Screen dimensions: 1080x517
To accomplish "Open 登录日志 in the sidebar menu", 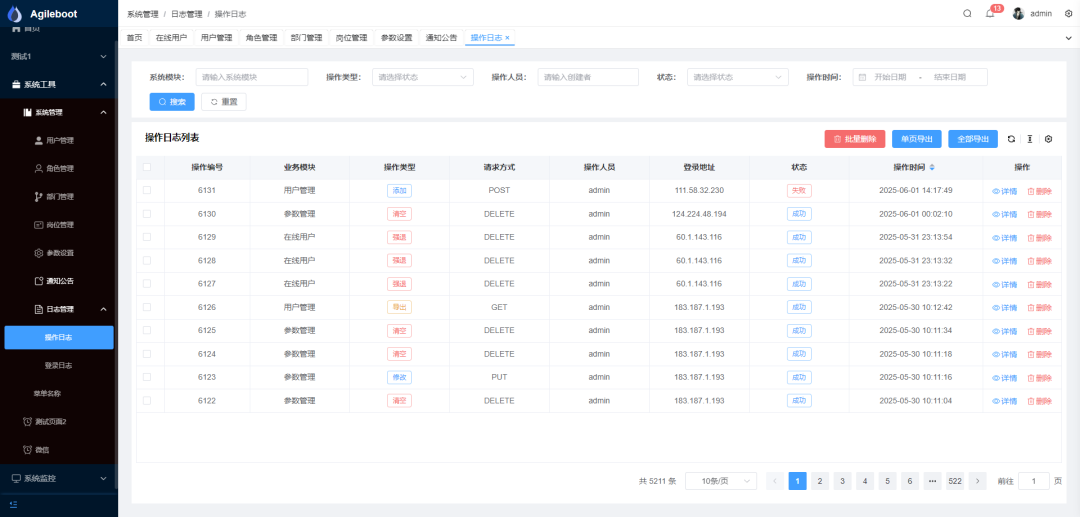I will tap(58, 365).
